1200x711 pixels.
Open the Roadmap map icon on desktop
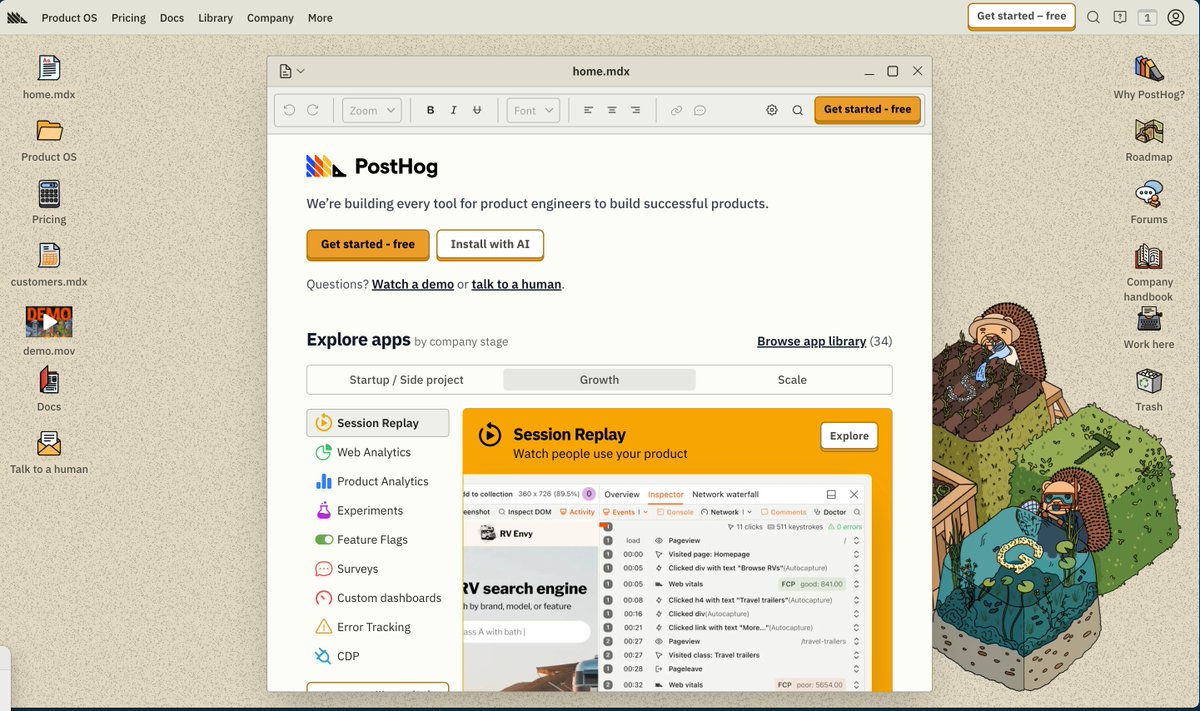[x=1149, y=131]
